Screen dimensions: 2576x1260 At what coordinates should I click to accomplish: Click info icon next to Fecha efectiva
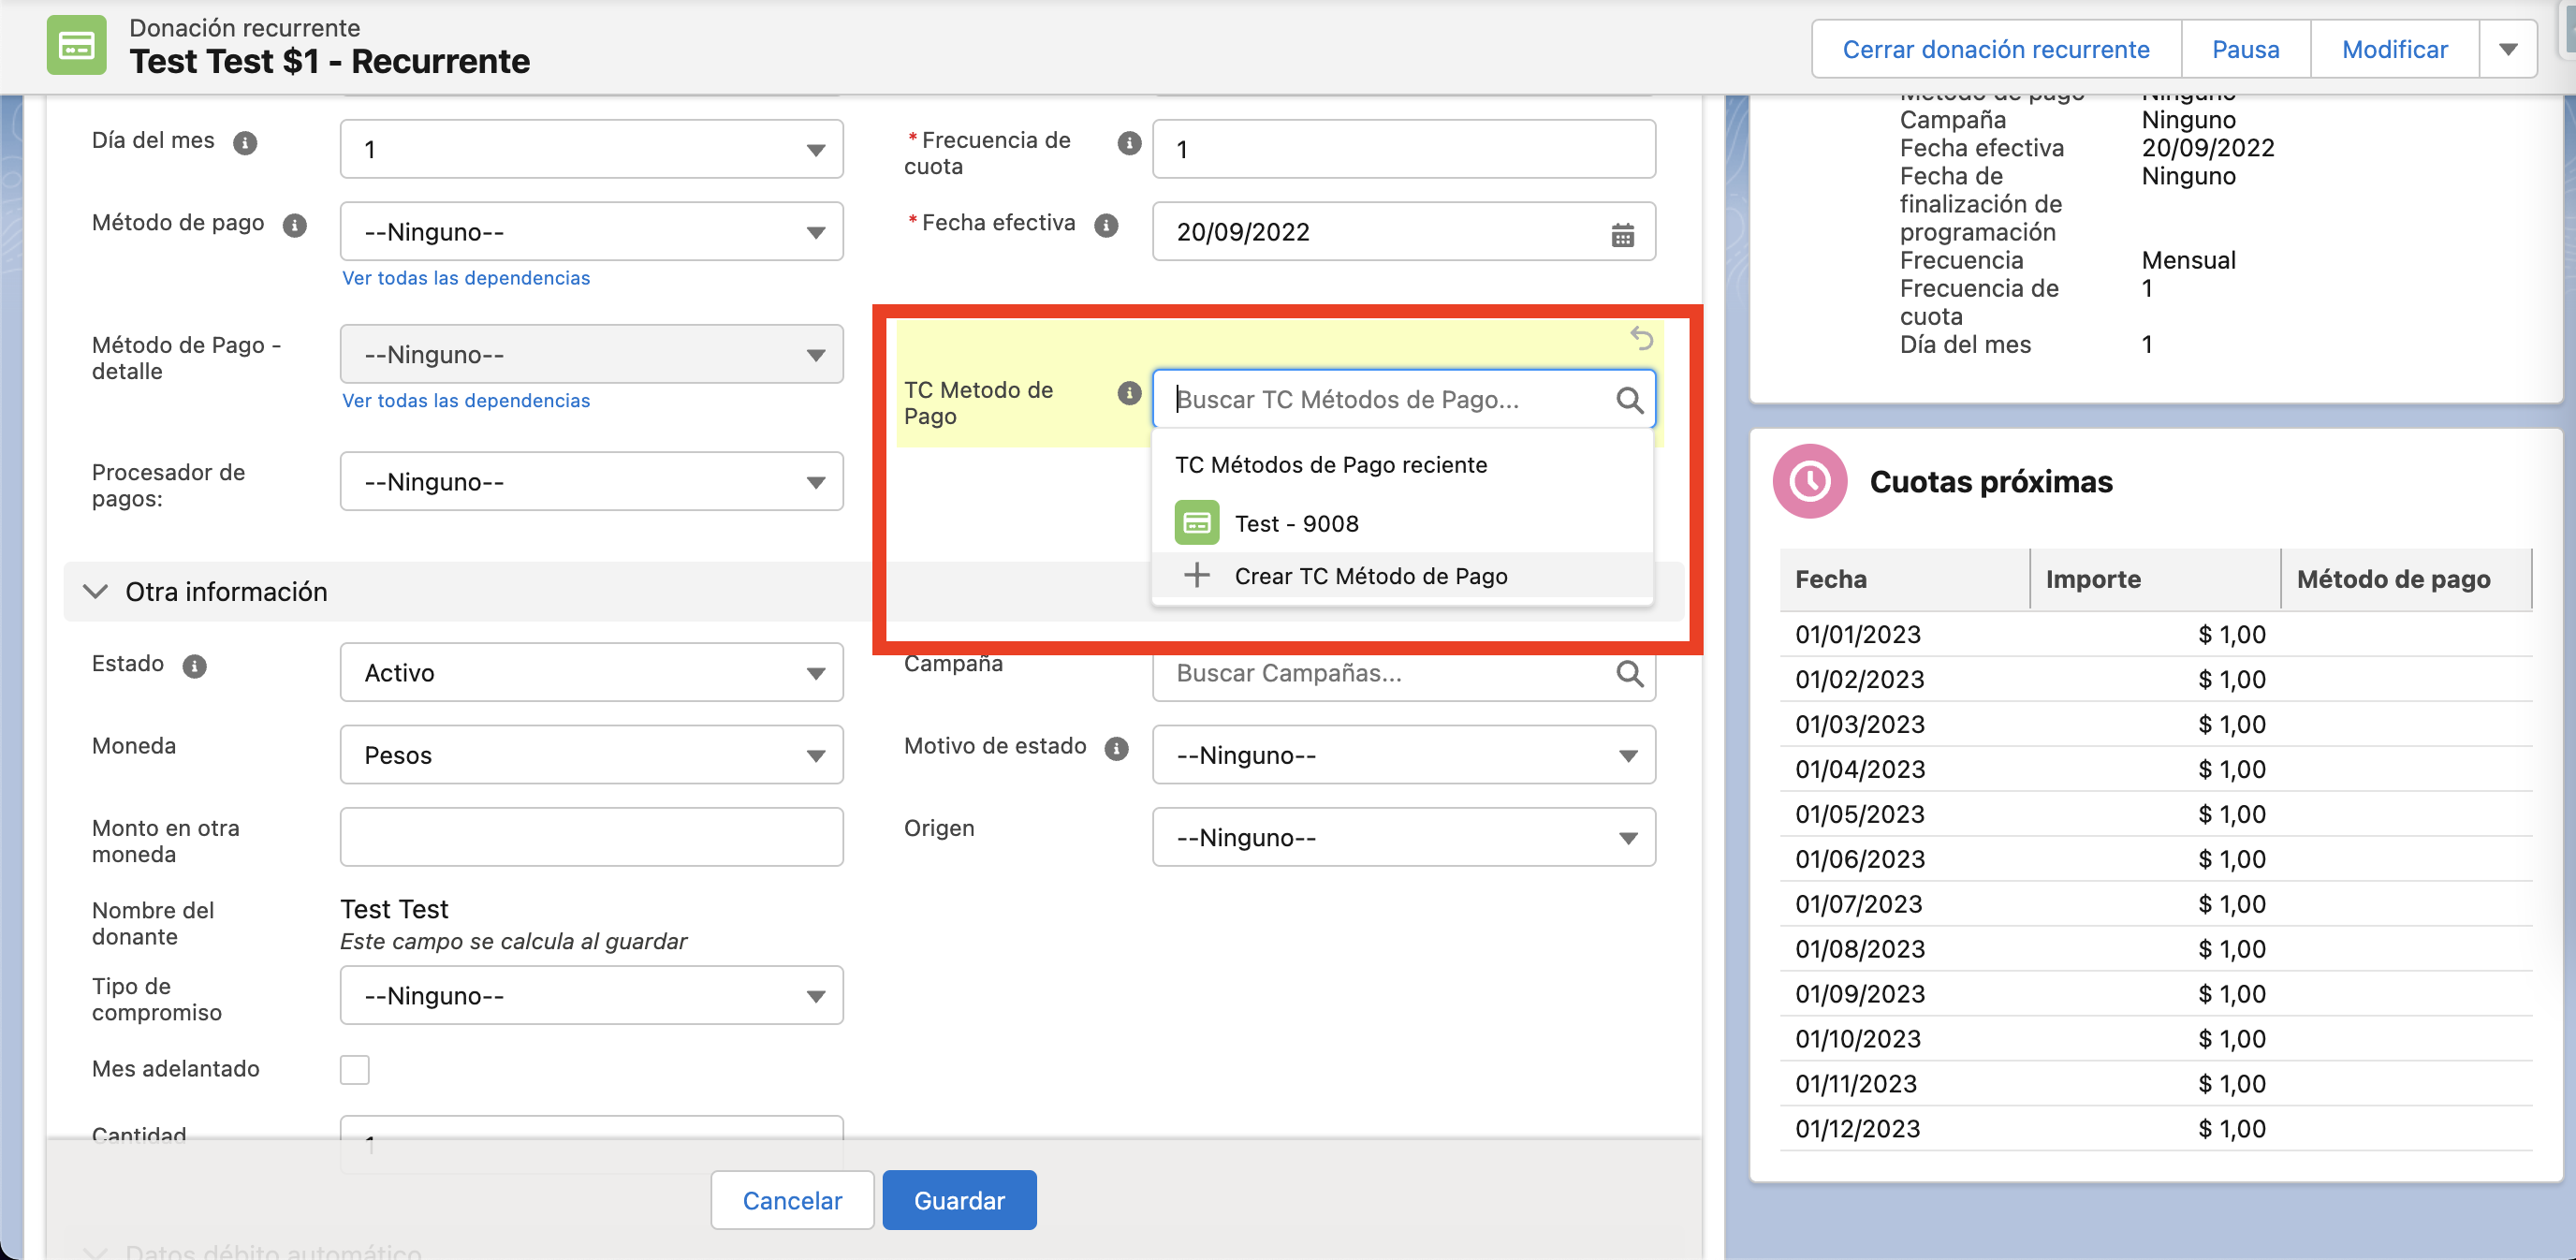click(x=1106, y=225)
